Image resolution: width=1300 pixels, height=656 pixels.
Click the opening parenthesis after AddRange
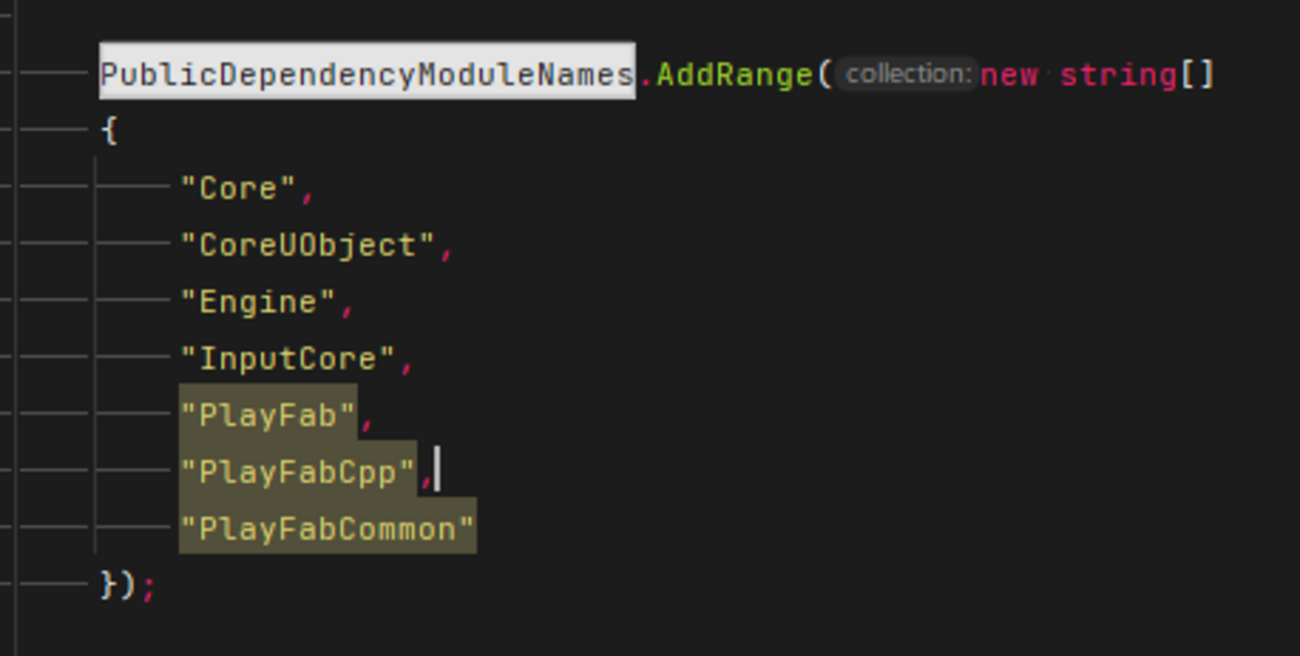823,75
